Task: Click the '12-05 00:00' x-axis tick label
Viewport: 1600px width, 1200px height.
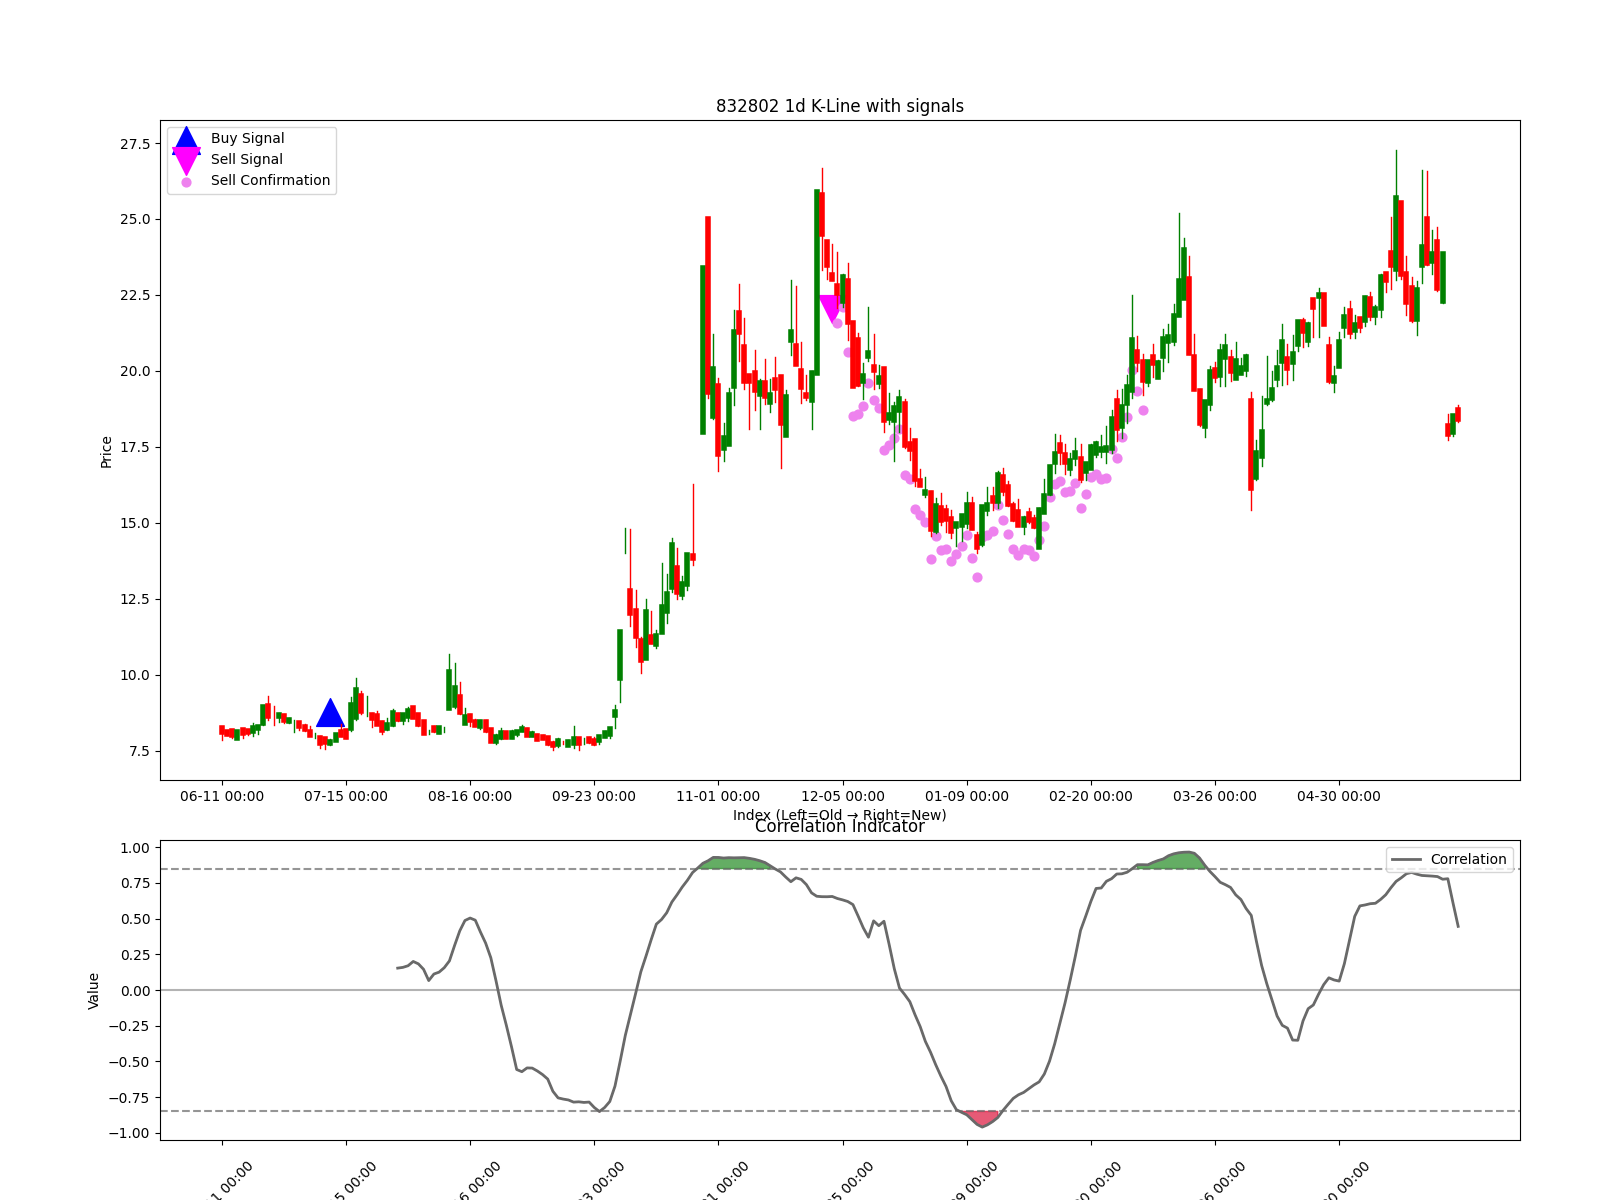Action: pyautogui.click(x=842, y=797)
